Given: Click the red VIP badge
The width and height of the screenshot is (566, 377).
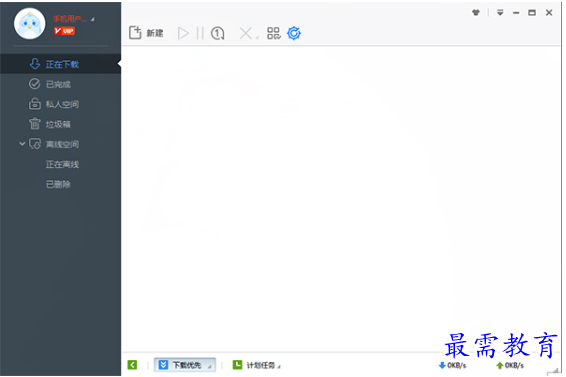Looking at the screenshot, I should point(64,31).
